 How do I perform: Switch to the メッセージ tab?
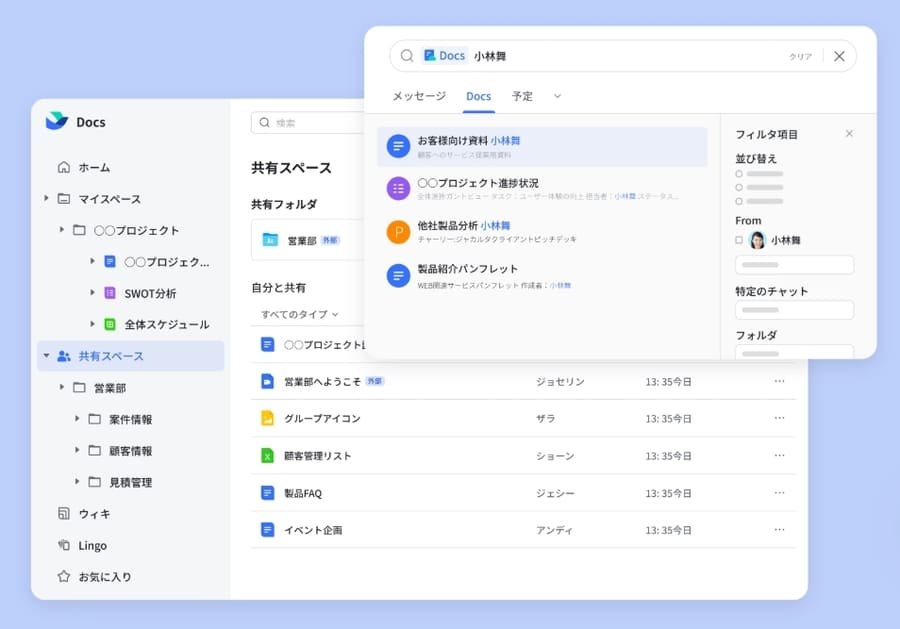417,96
